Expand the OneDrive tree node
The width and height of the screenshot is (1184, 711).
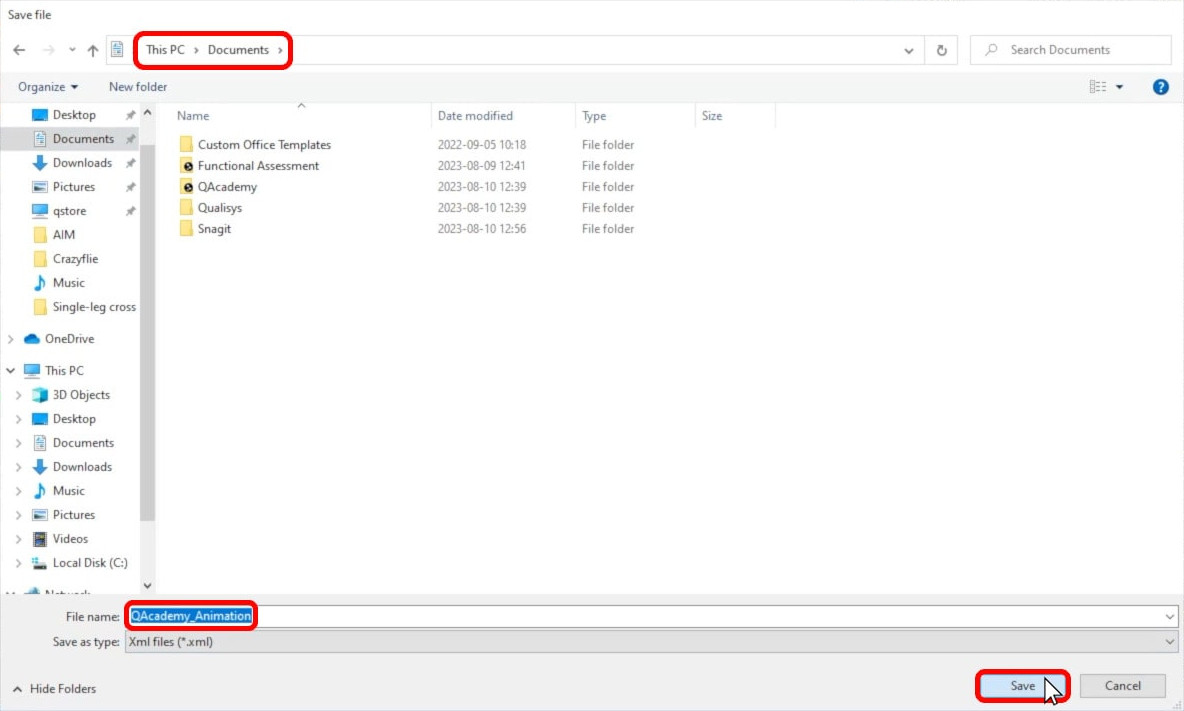(x=12, y=339)
